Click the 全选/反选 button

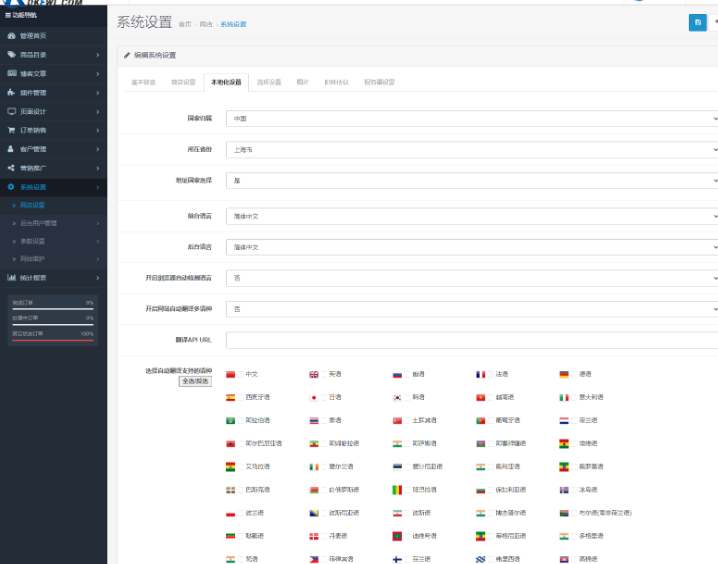[195, 381]
